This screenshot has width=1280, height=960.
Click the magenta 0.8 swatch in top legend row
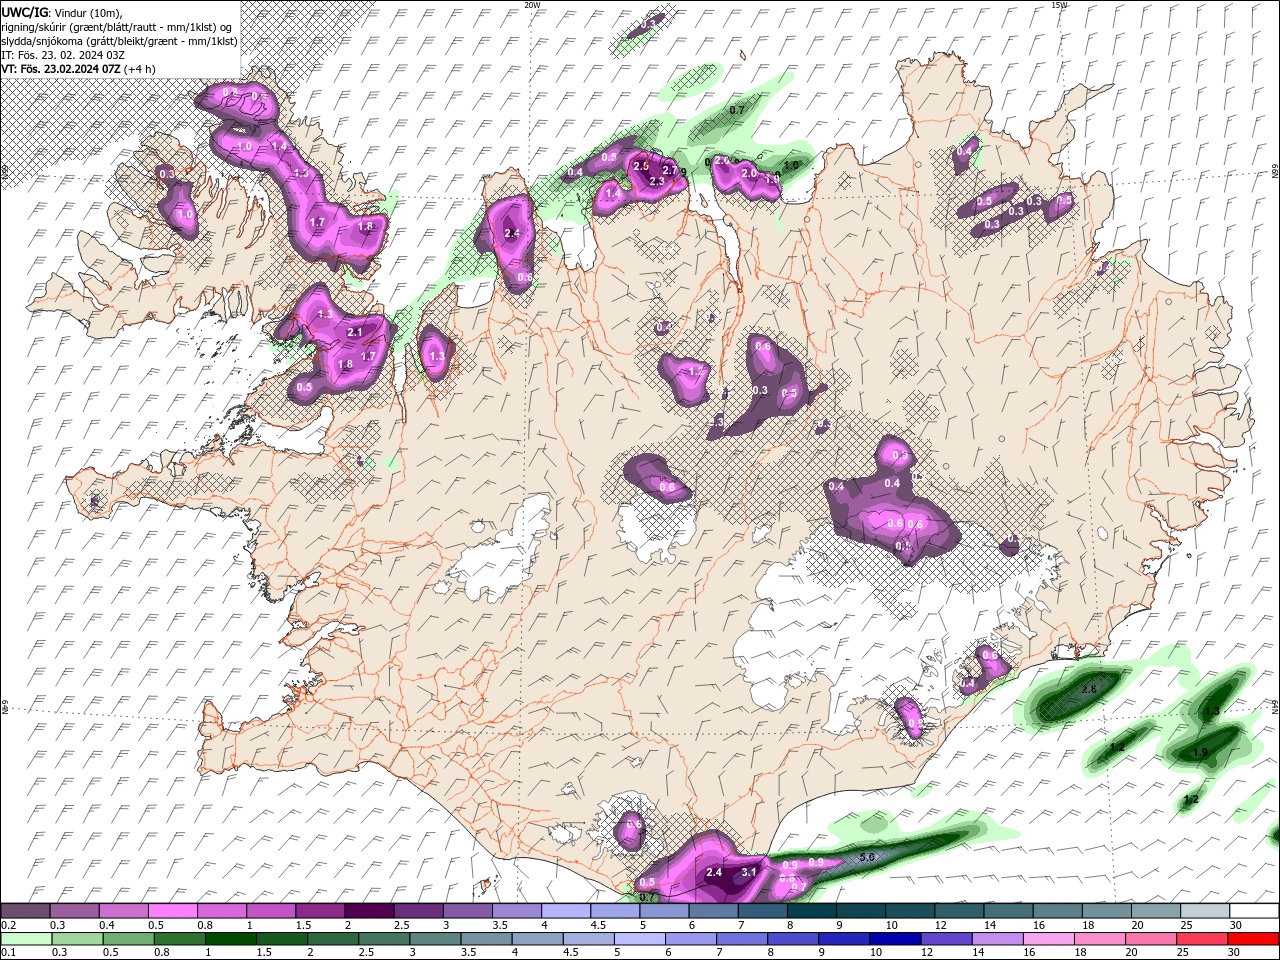pyautogui.click(x=221, y=911)
